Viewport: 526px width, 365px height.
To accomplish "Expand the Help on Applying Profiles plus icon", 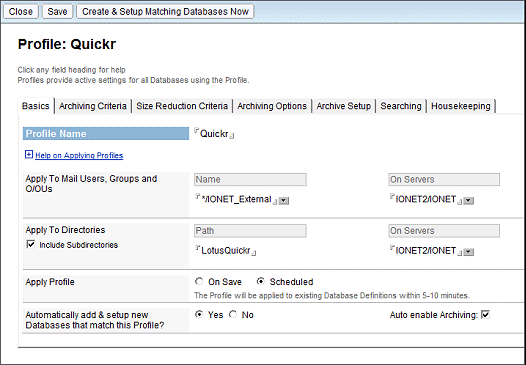I will (29, 154).
